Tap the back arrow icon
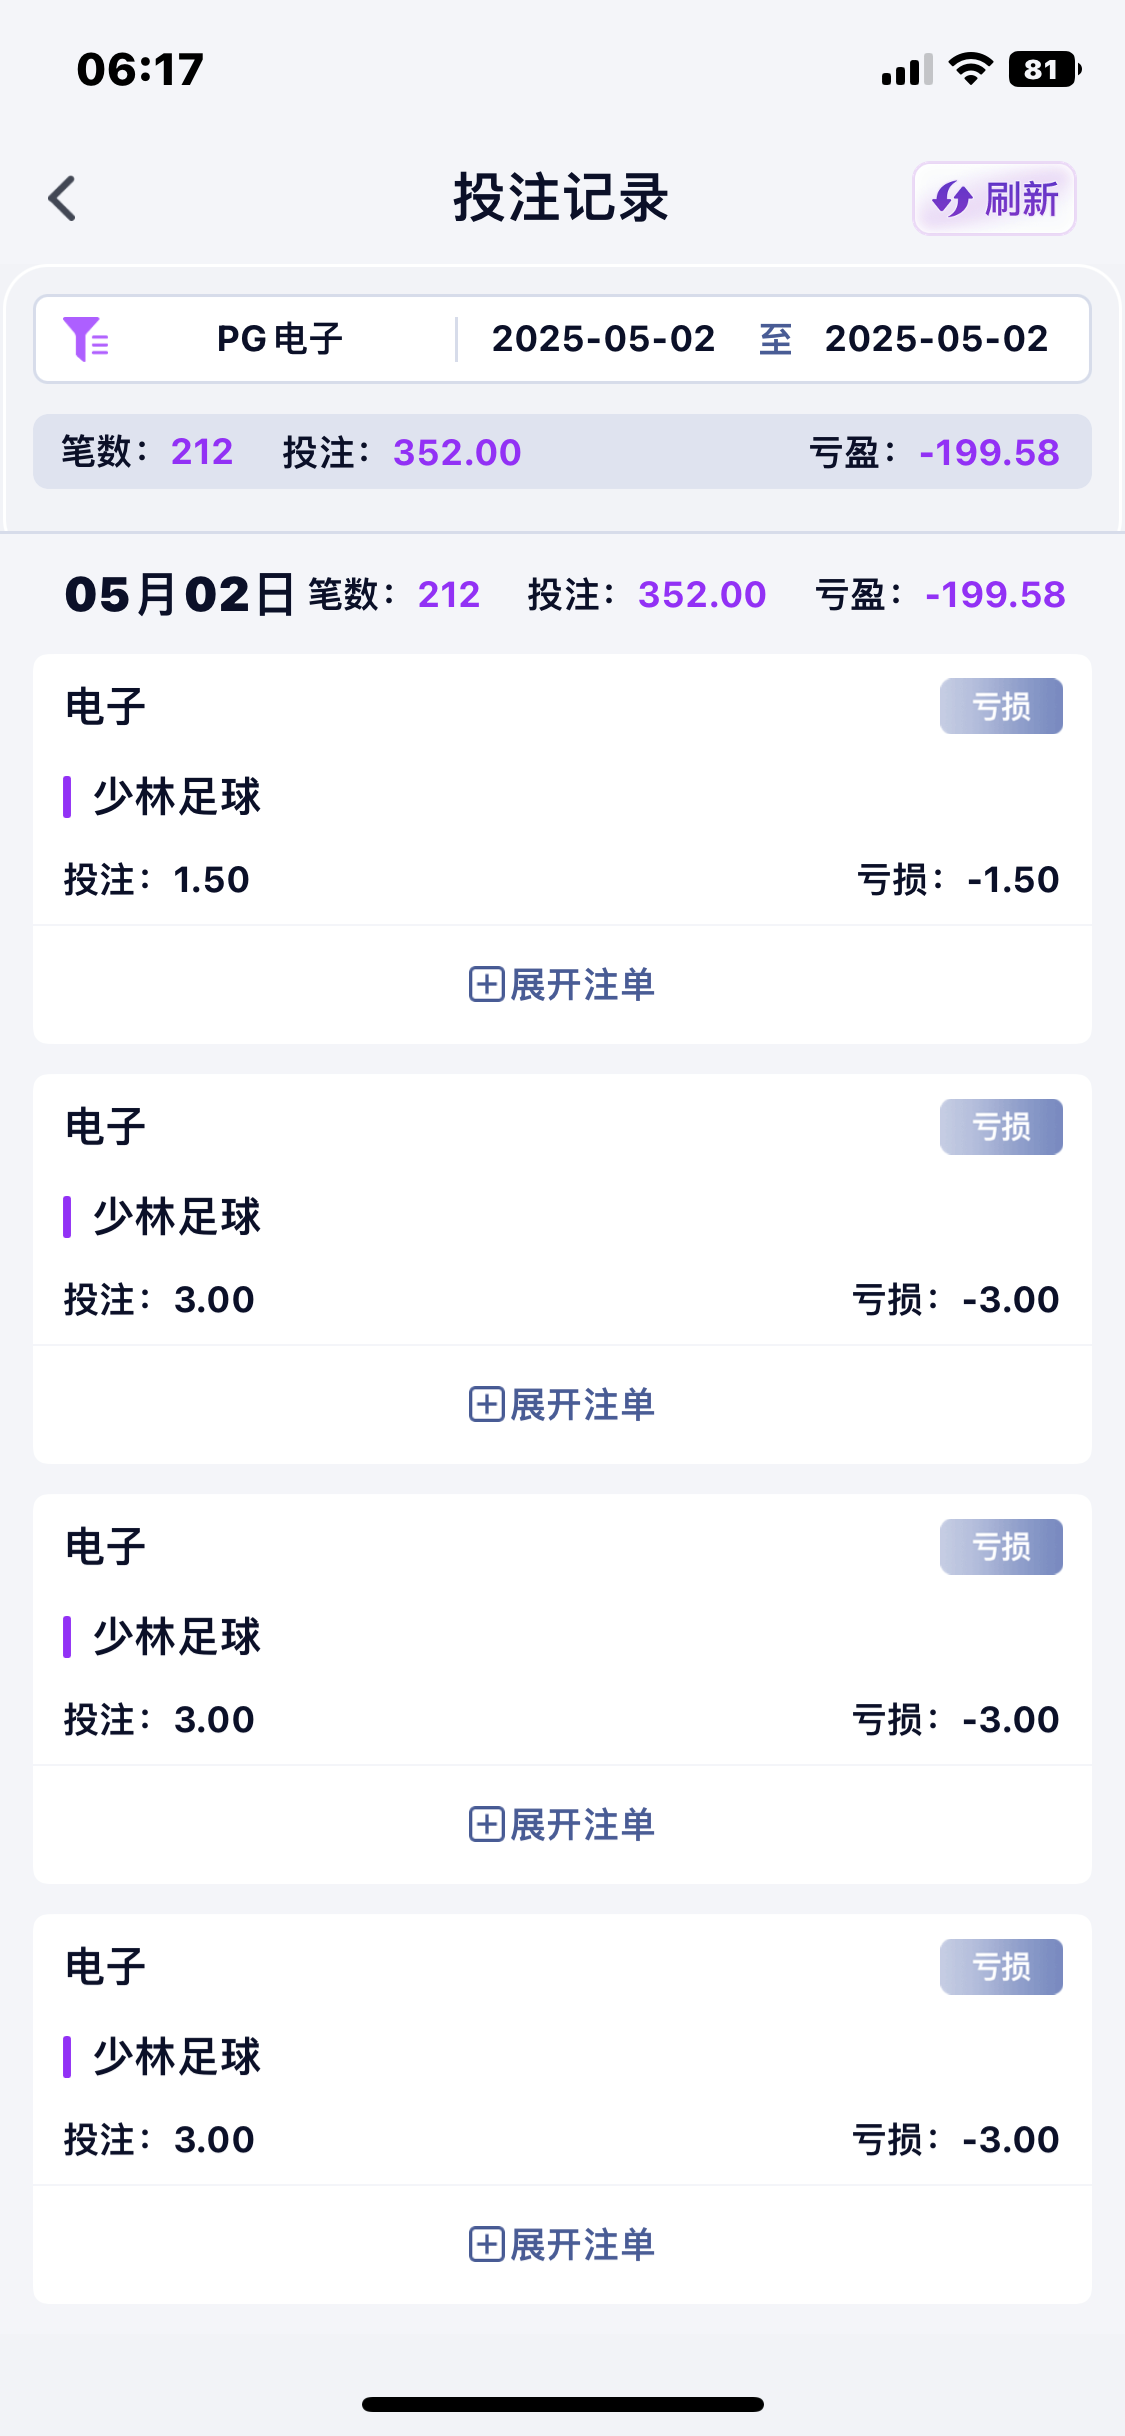The height and width of the screenshot is (2436, 1125). 63,198
